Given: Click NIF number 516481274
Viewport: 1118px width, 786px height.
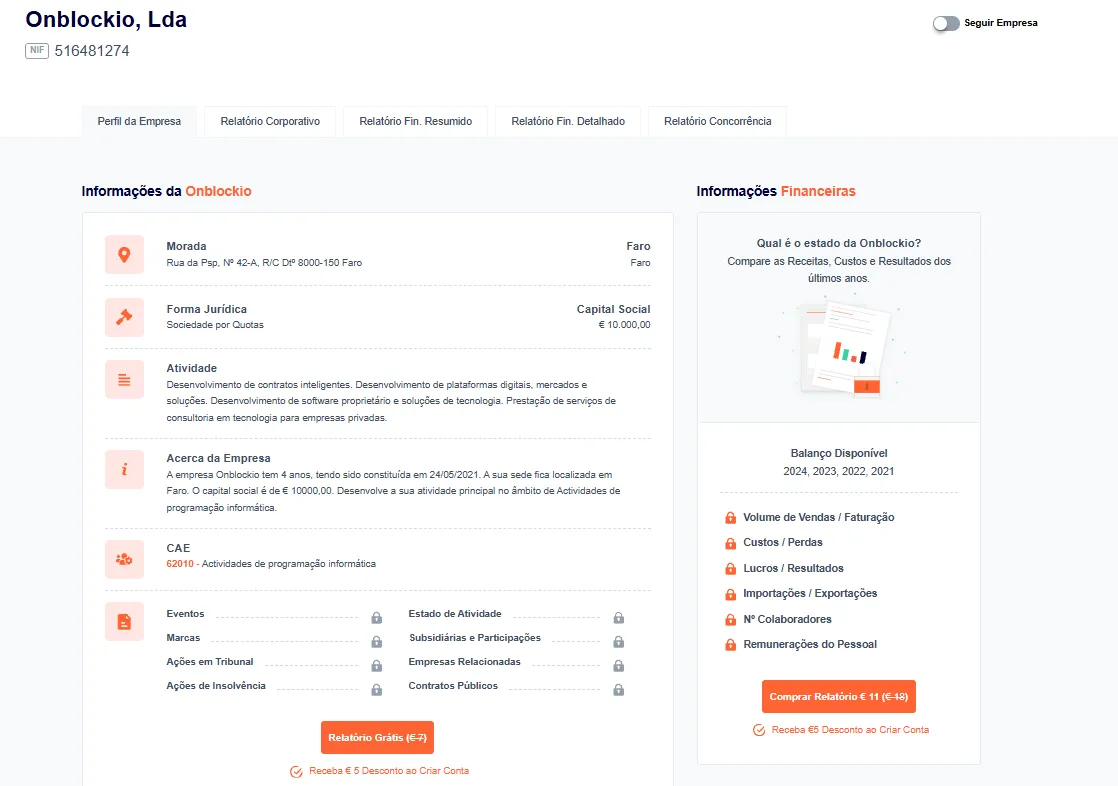Looking at the screenshot, I should click(92, 51).
